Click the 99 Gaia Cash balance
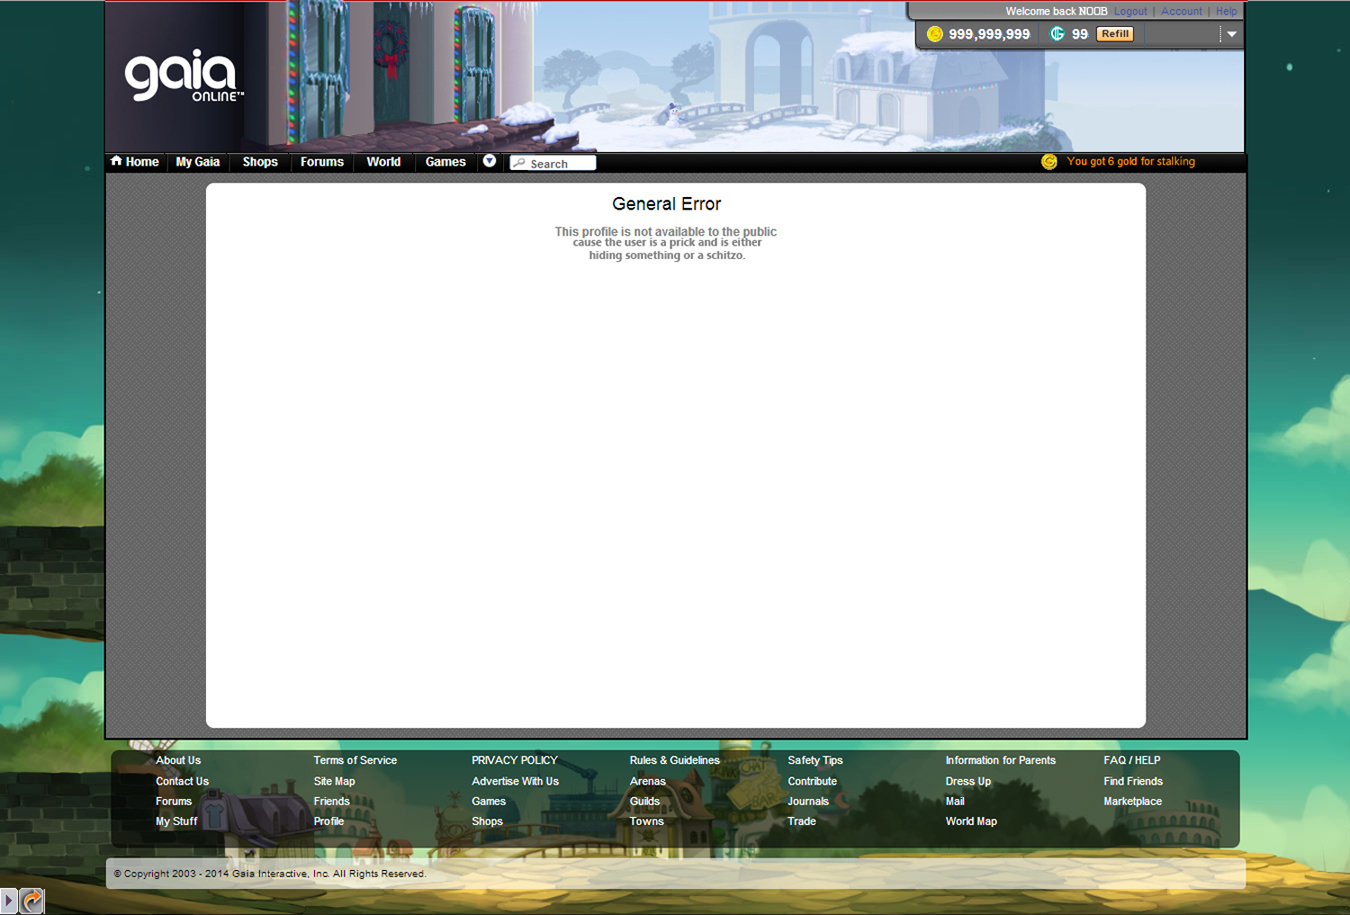The height and width of the screenshot is (915, 1350). click(1080, 34)
